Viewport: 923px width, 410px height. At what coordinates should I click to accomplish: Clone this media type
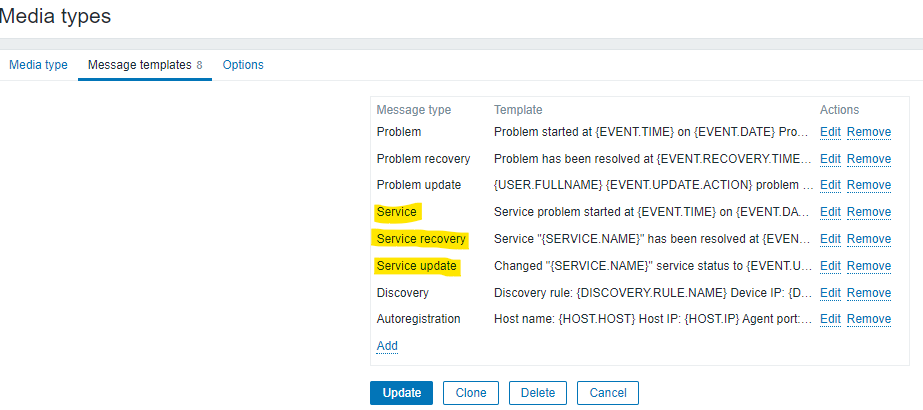471,393
